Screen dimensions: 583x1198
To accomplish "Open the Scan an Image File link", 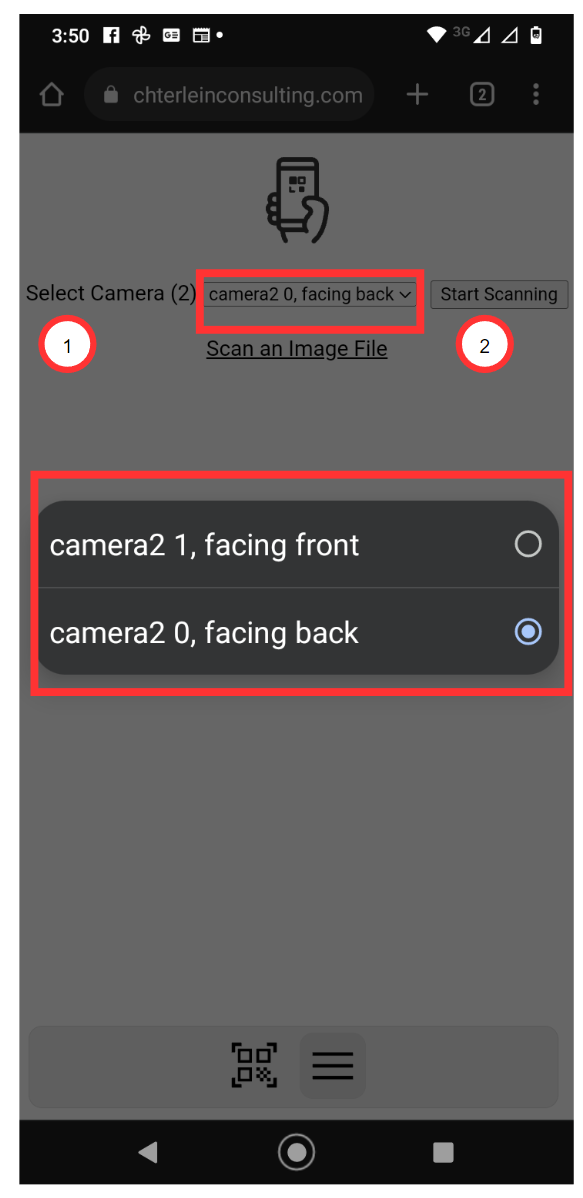I will [x=296, y=348].
